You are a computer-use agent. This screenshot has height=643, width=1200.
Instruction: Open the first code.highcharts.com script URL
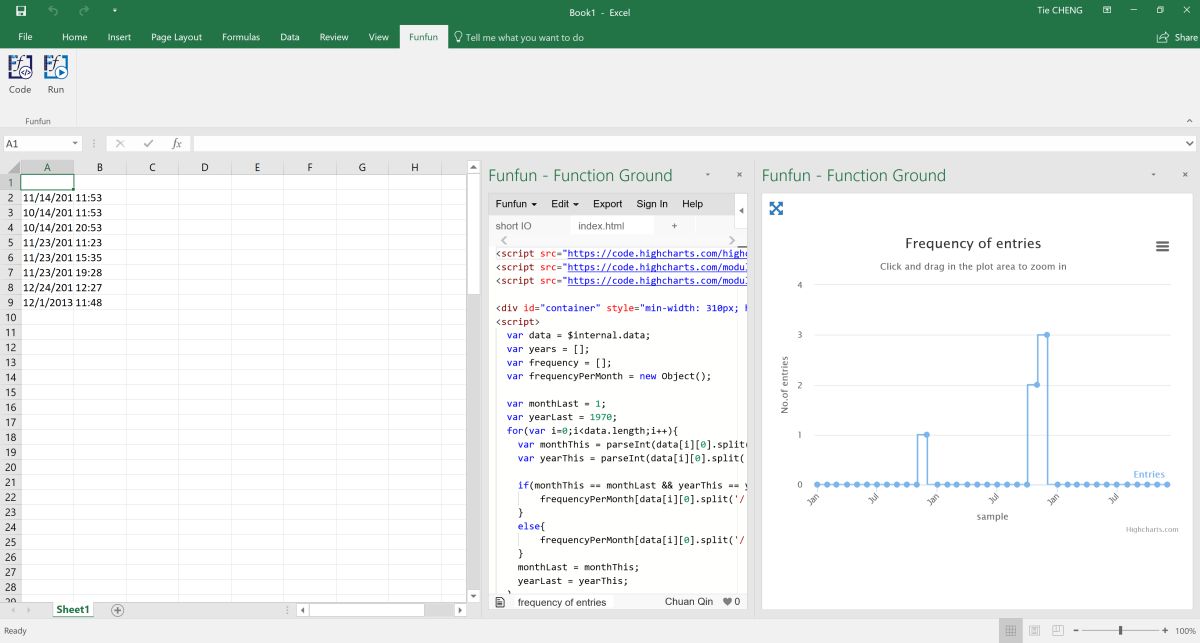click(x=657, y=254)
